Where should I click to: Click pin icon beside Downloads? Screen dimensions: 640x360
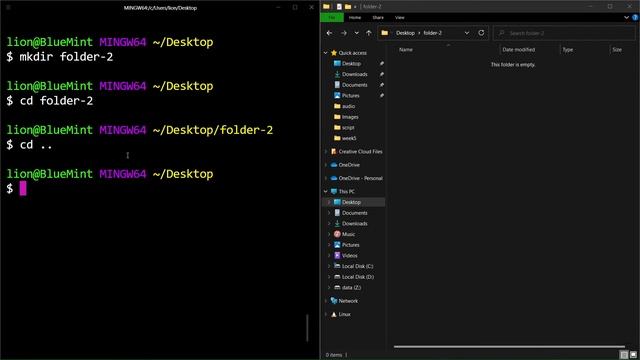[x=382, y=74]
